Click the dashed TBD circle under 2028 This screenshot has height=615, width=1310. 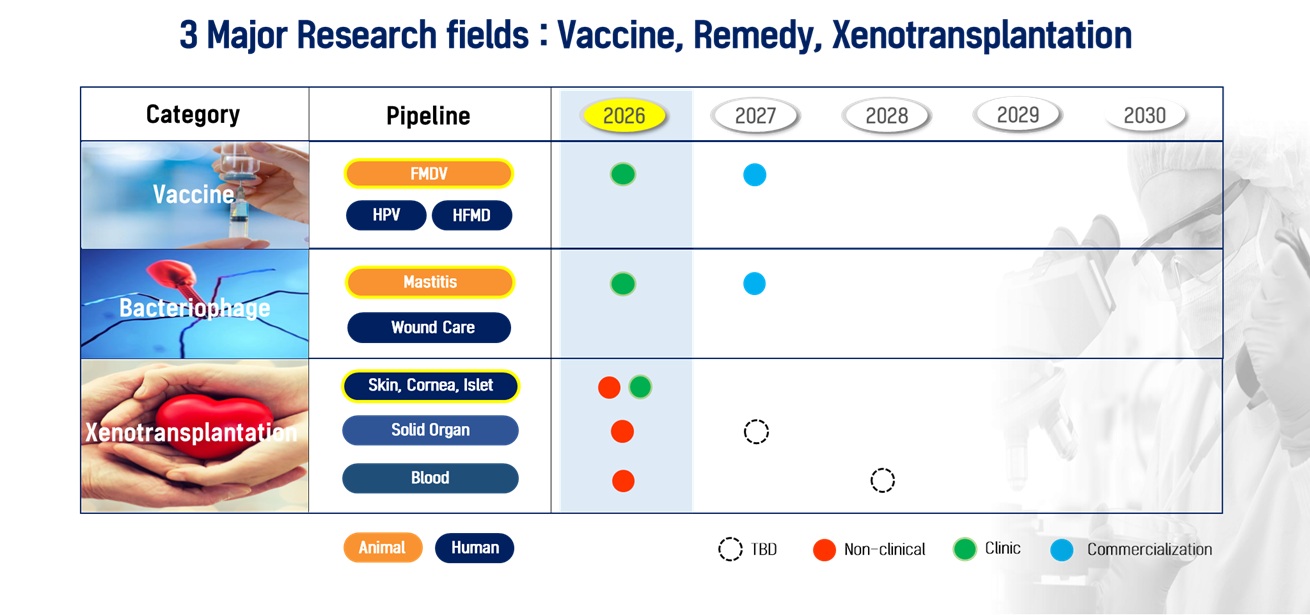click(882, 481)
